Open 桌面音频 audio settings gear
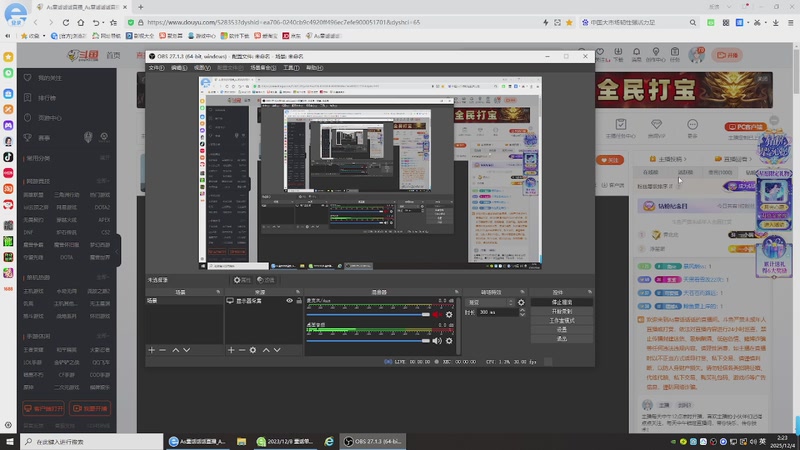 [449, 341]
